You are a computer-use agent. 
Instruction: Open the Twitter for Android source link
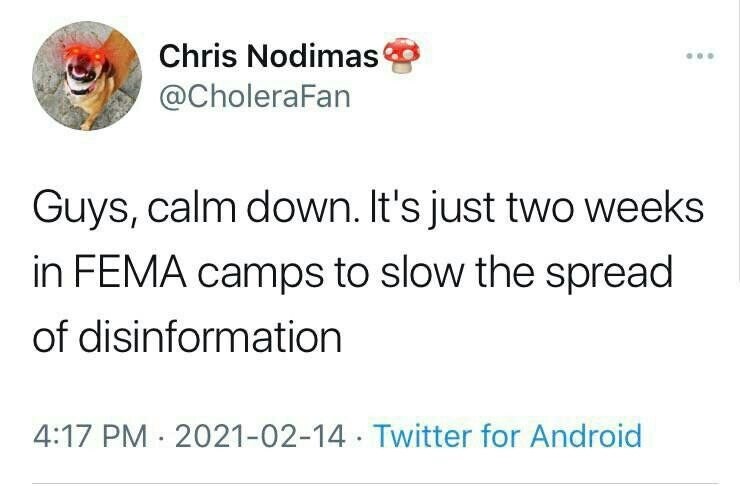[507, 436]
